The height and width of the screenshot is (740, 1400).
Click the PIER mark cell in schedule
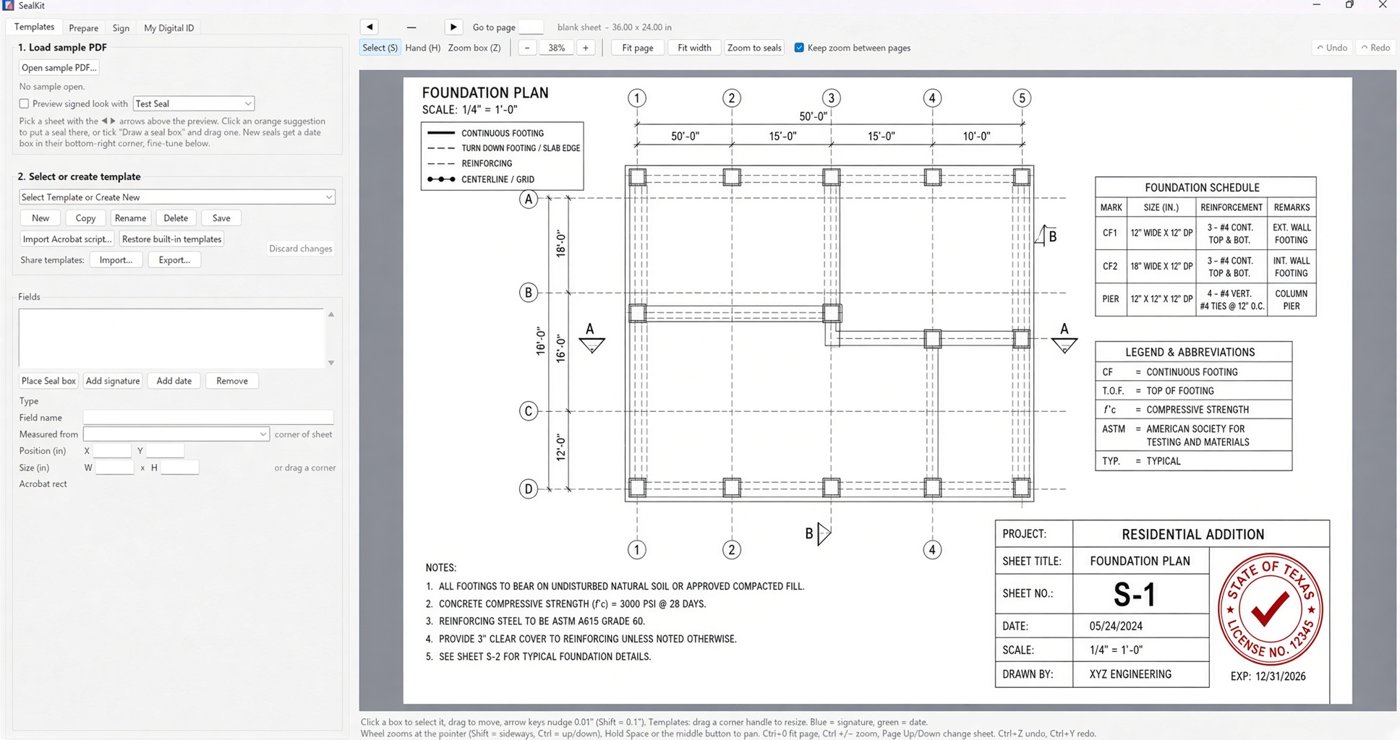[1109, 300]
